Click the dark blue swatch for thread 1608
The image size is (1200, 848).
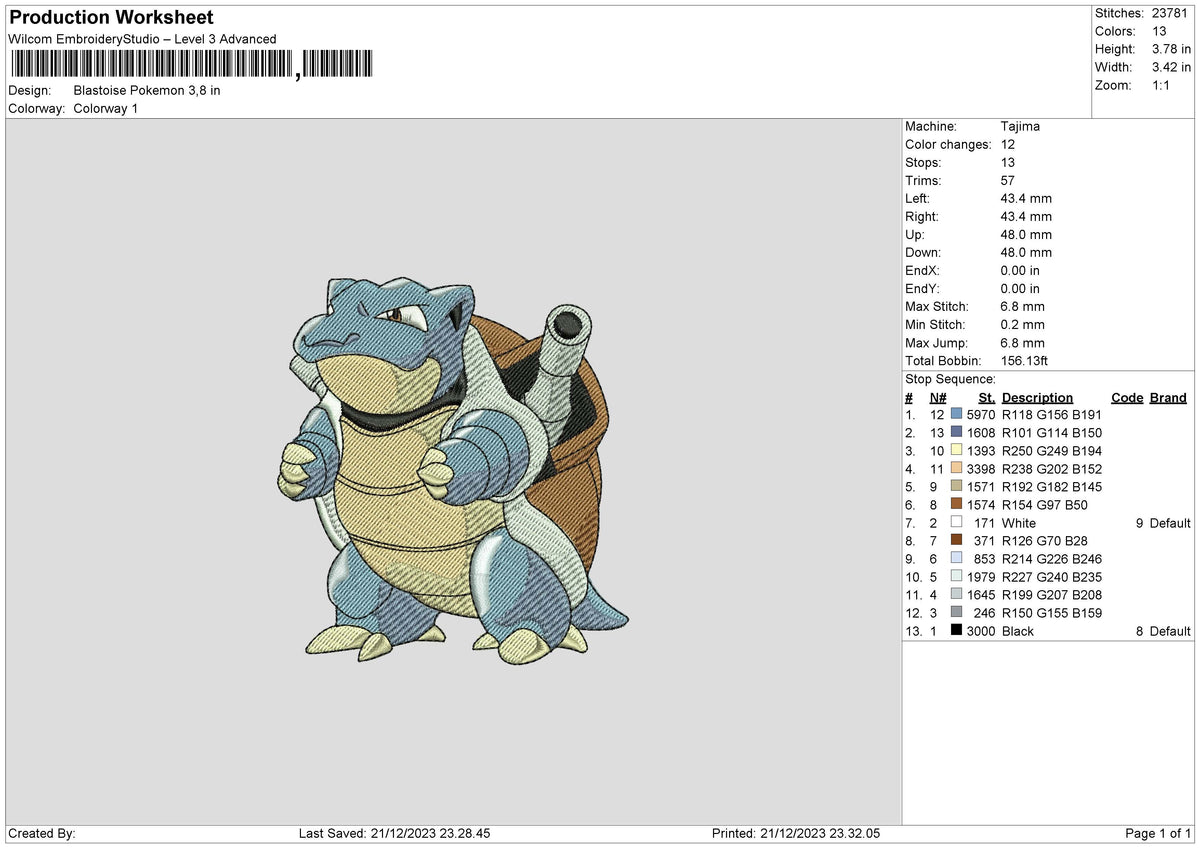(957, 432)
